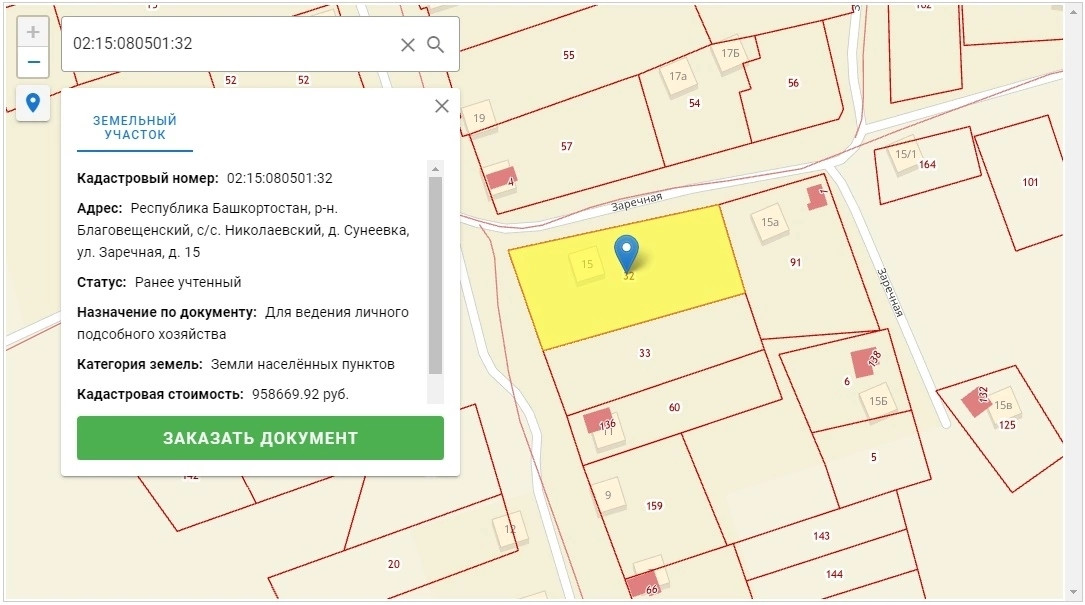Click building 19 on the map
This screenshot has width=1085, height=605.
479,118
